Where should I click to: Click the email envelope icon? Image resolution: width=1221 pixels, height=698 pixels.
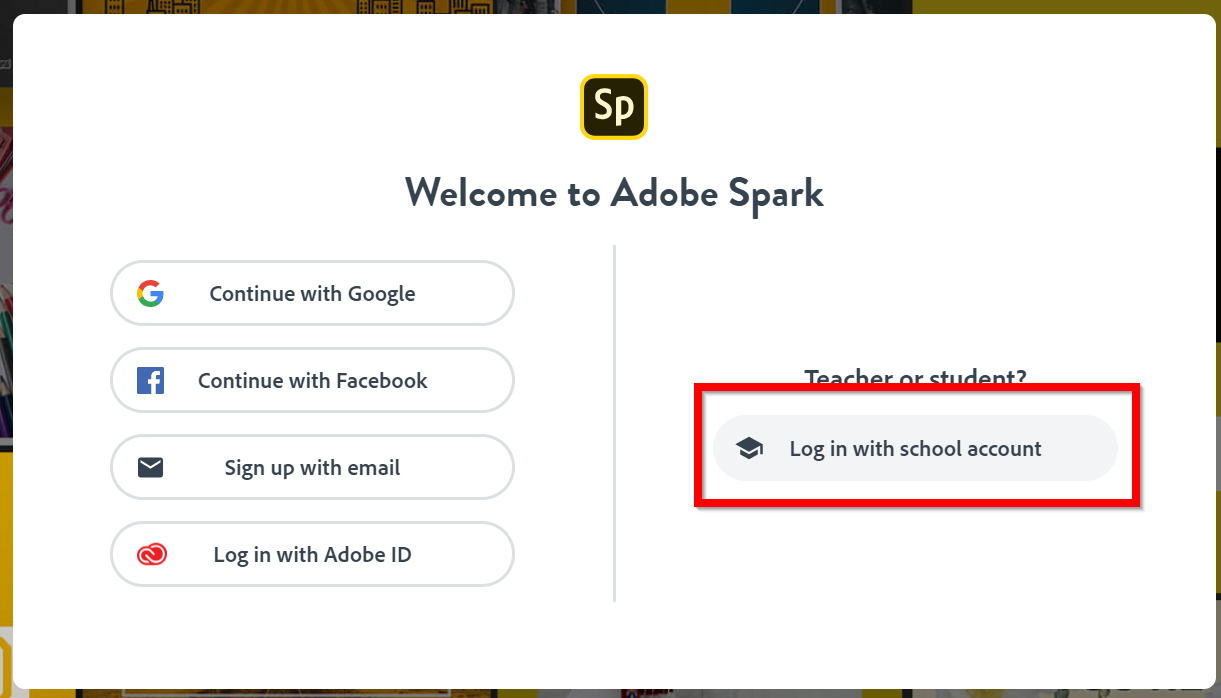150,467
